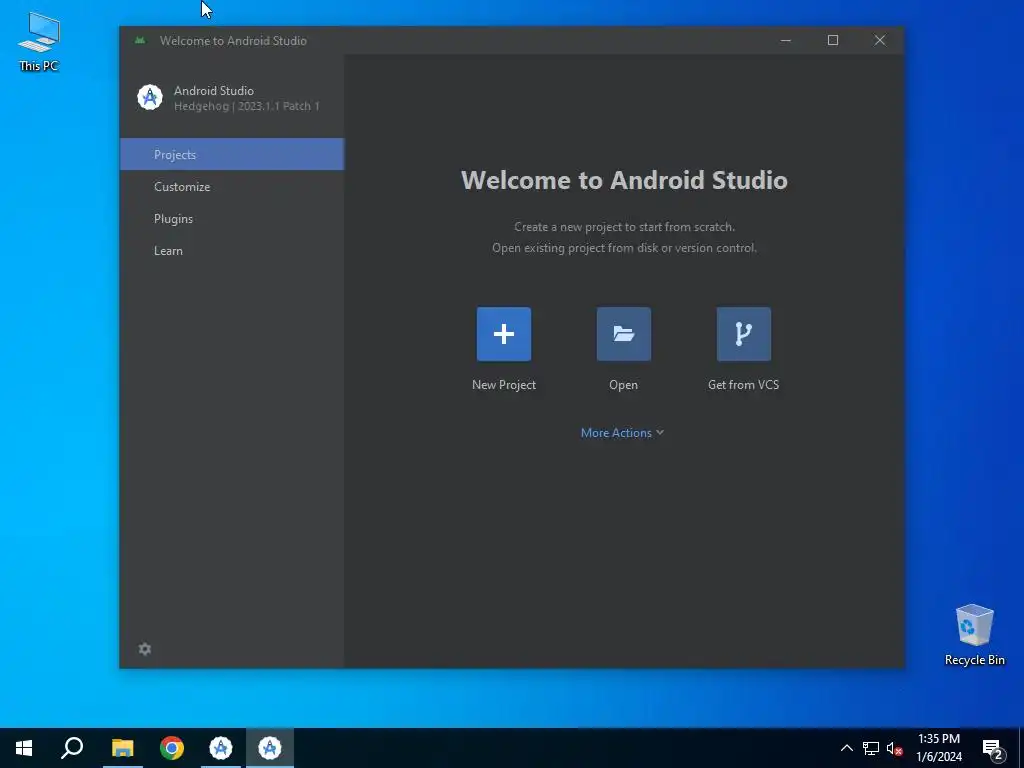This screenshot has height=768, width=1024.
Task: Open the notification center icon
Action: point(993,749)
